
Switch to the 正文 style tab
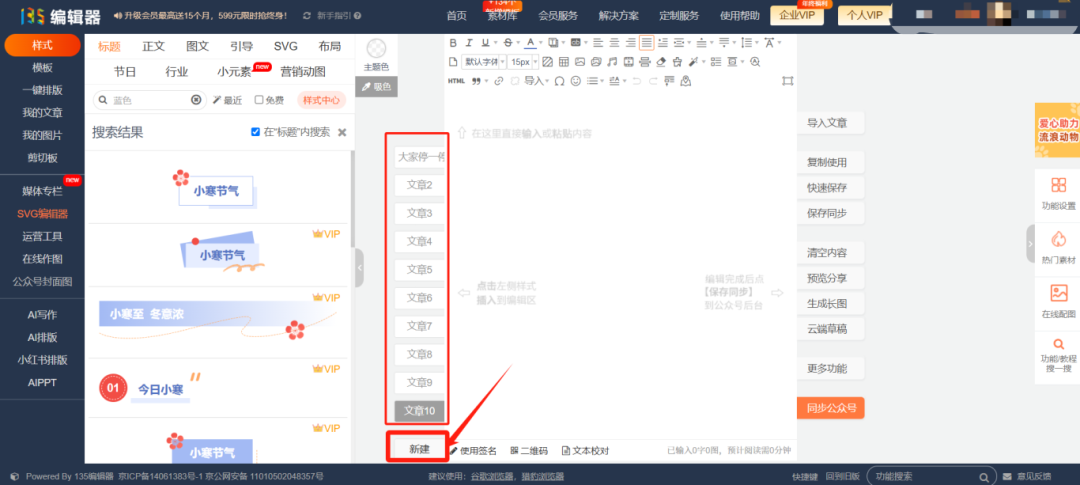[x=154, y=46]
